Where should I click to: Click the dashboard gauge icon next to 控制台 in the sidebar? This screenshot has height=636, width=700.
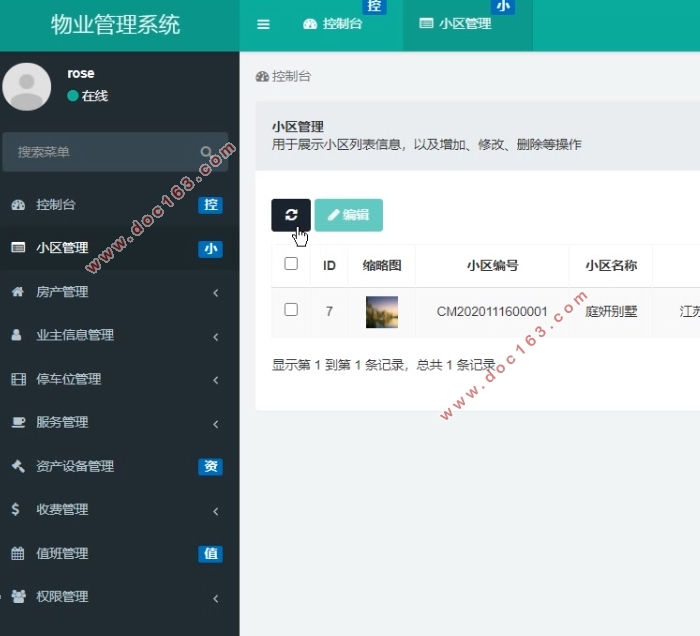(18, 205)
